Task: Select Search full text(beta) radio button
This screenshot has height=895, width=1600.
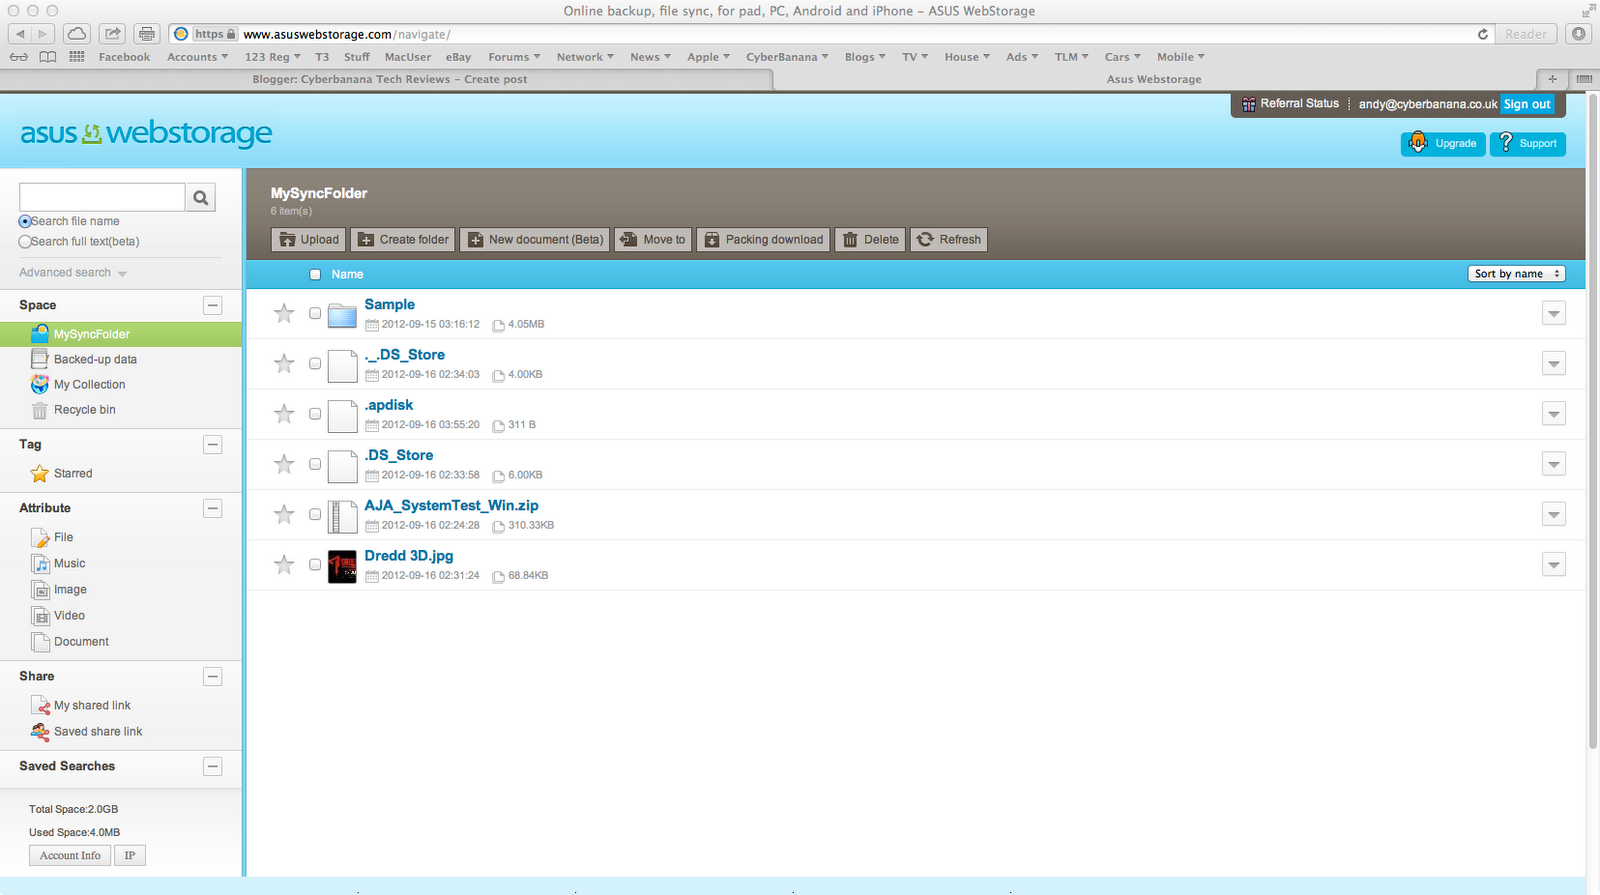Action: coord(25,241)
